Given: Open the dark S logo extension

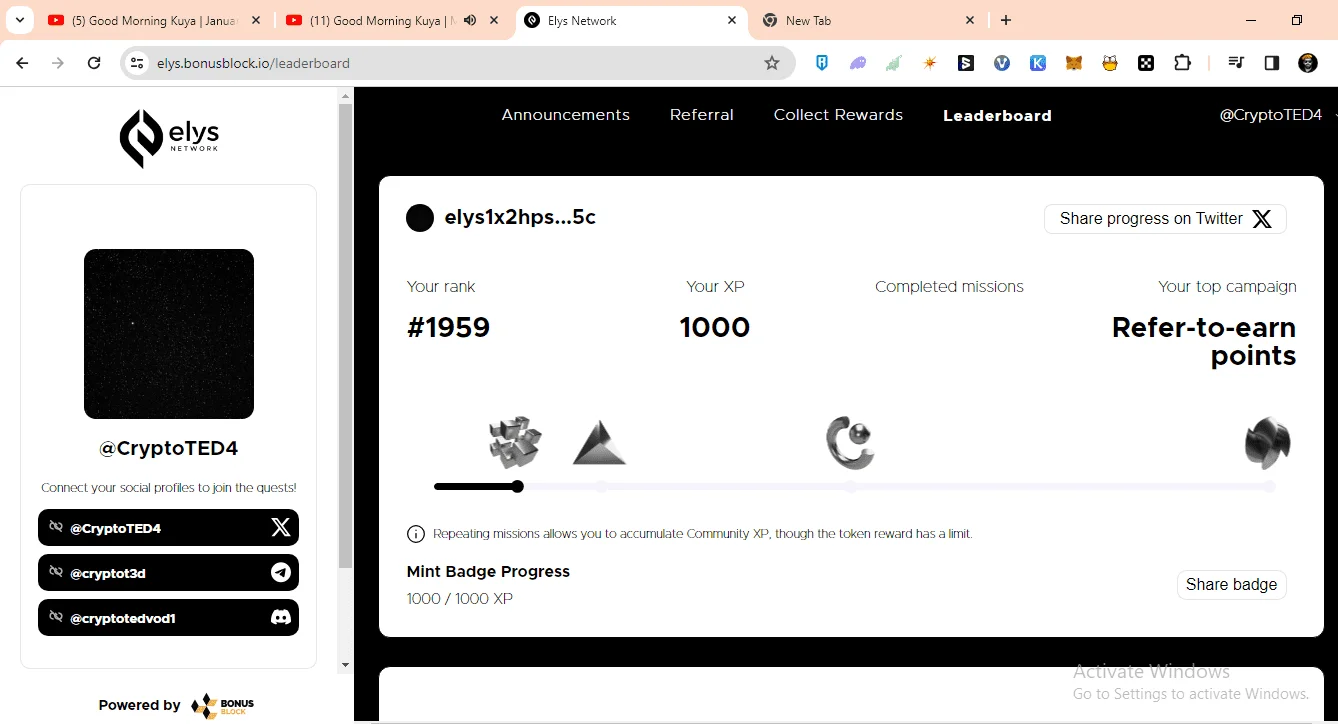Looking at the screenshot, I should (x=966, y=63).
